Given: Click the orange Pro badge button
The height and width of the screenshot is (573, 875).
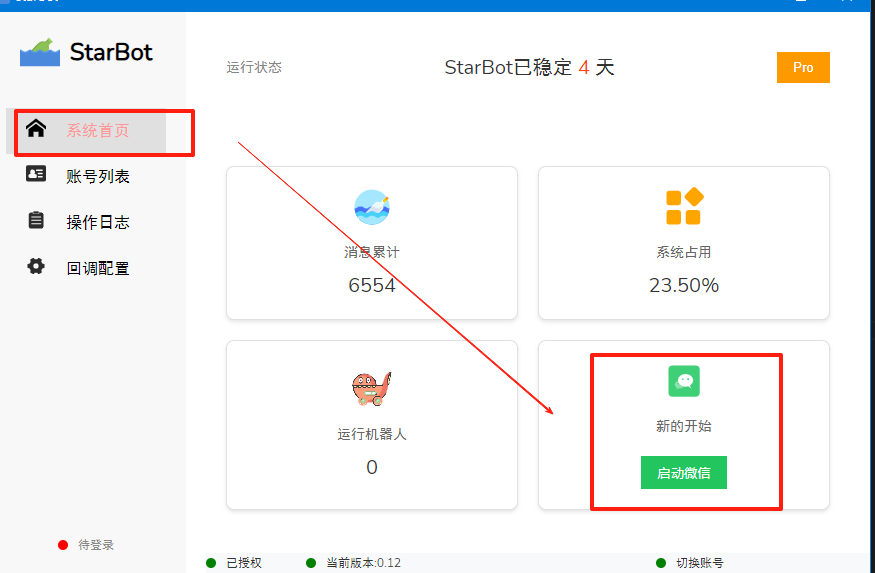Looking at the screenshot, I should (803, 67).
